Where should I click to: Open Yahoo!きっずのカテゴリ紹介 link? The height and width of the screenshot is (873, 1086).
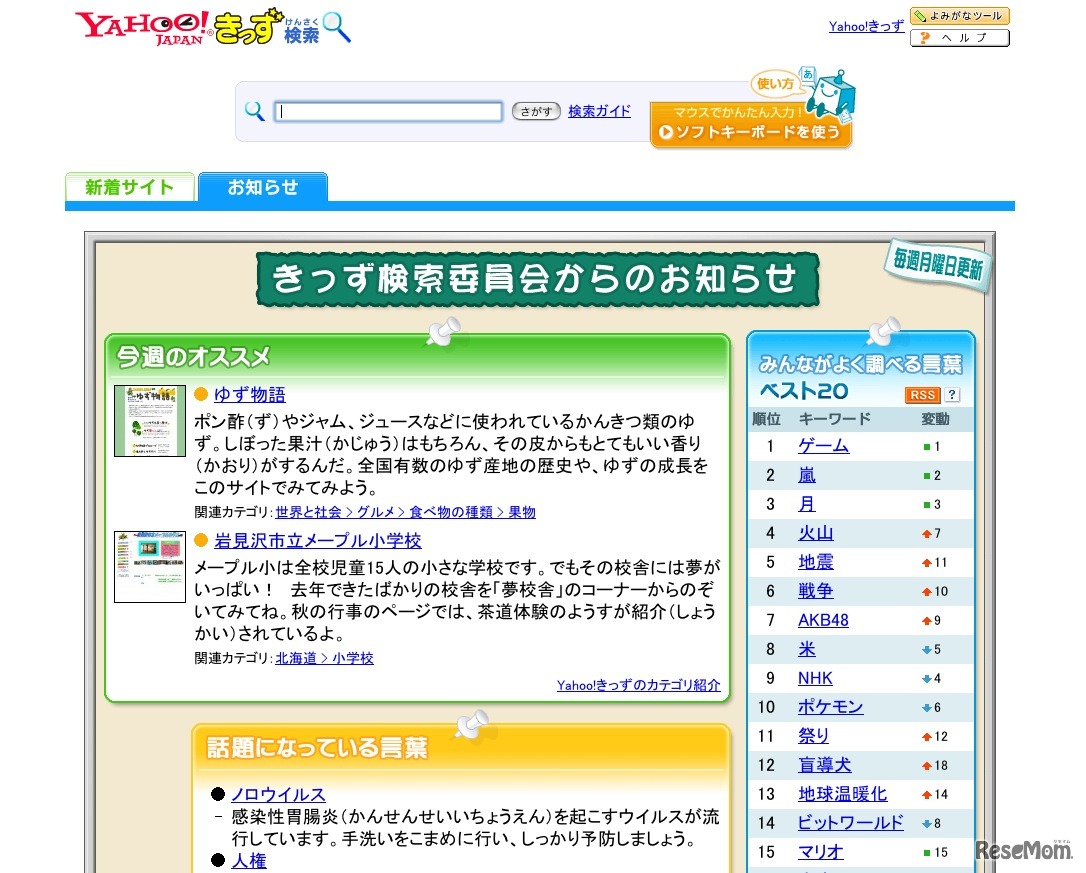click(x=639, y=685)
